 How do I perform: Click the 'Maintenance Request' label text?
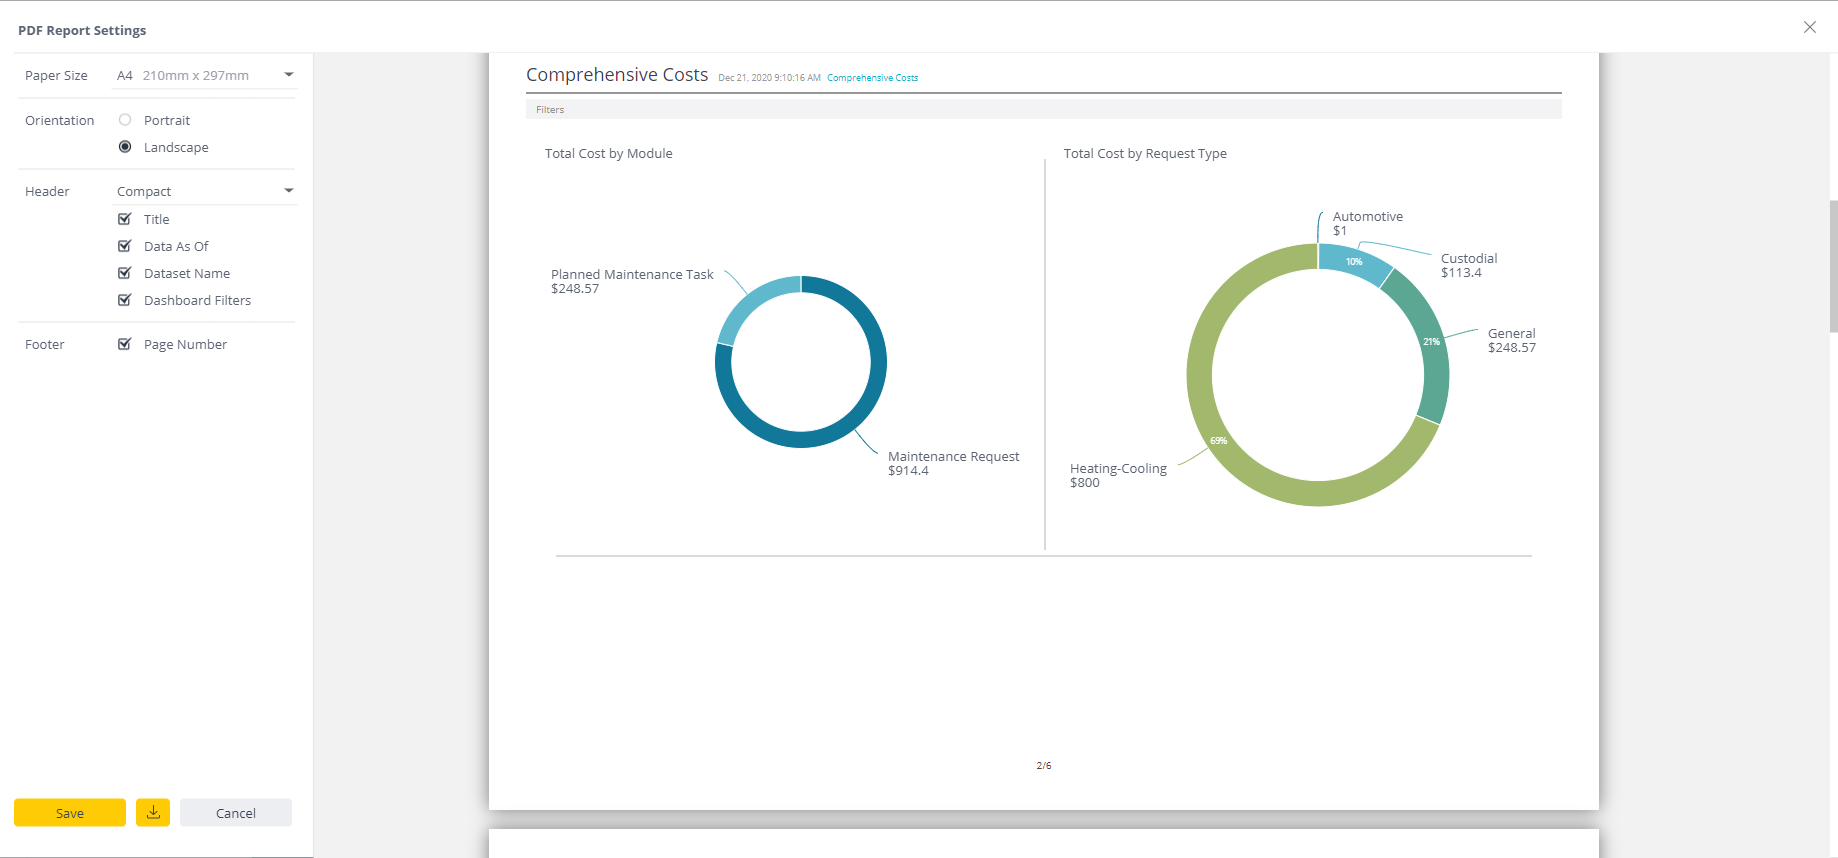tap(953, 456)
